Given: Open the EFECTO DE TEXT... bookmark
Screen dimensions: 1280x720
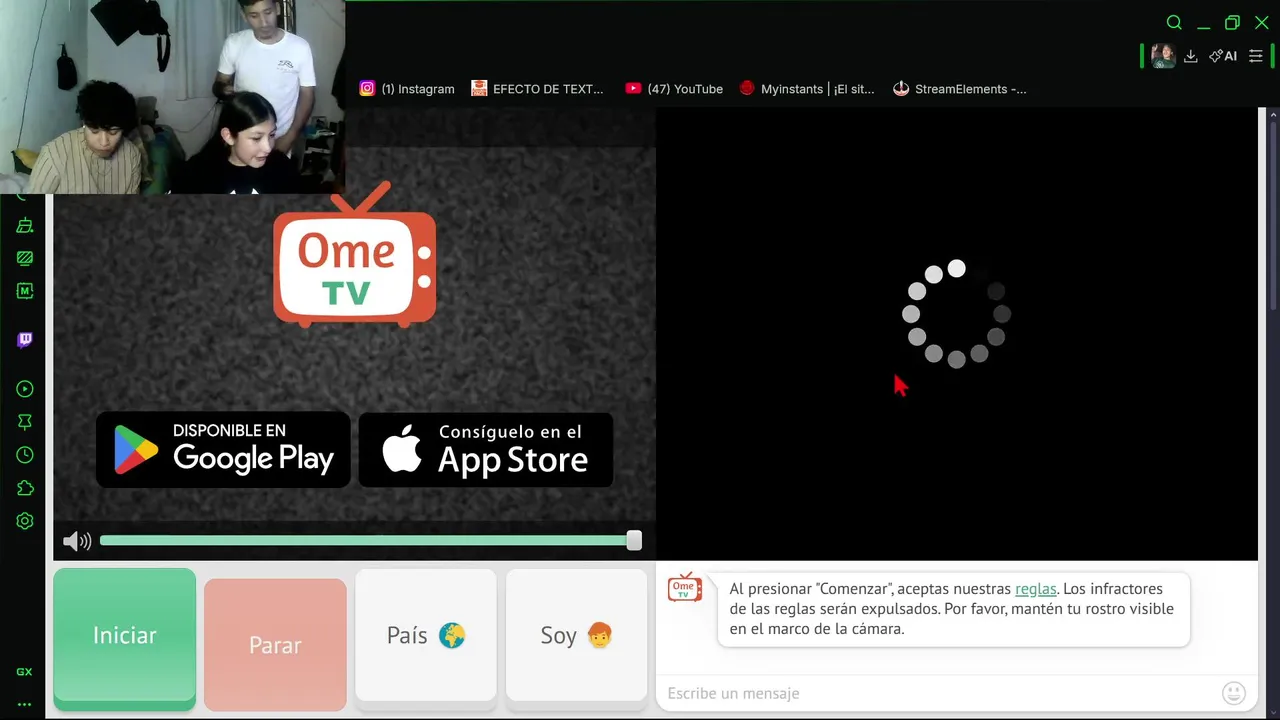Looking at the screenshot, I should point(538,89).
